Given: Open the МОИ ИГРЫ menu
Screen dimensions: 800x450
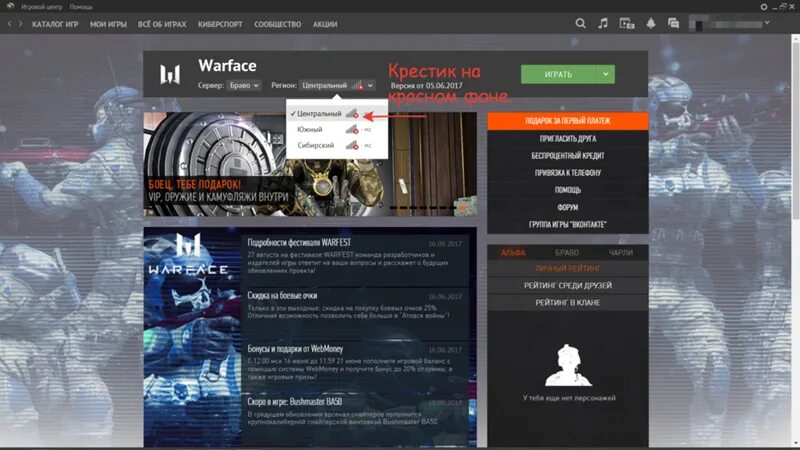Looking at the screenshot, I should click(108, 24).
